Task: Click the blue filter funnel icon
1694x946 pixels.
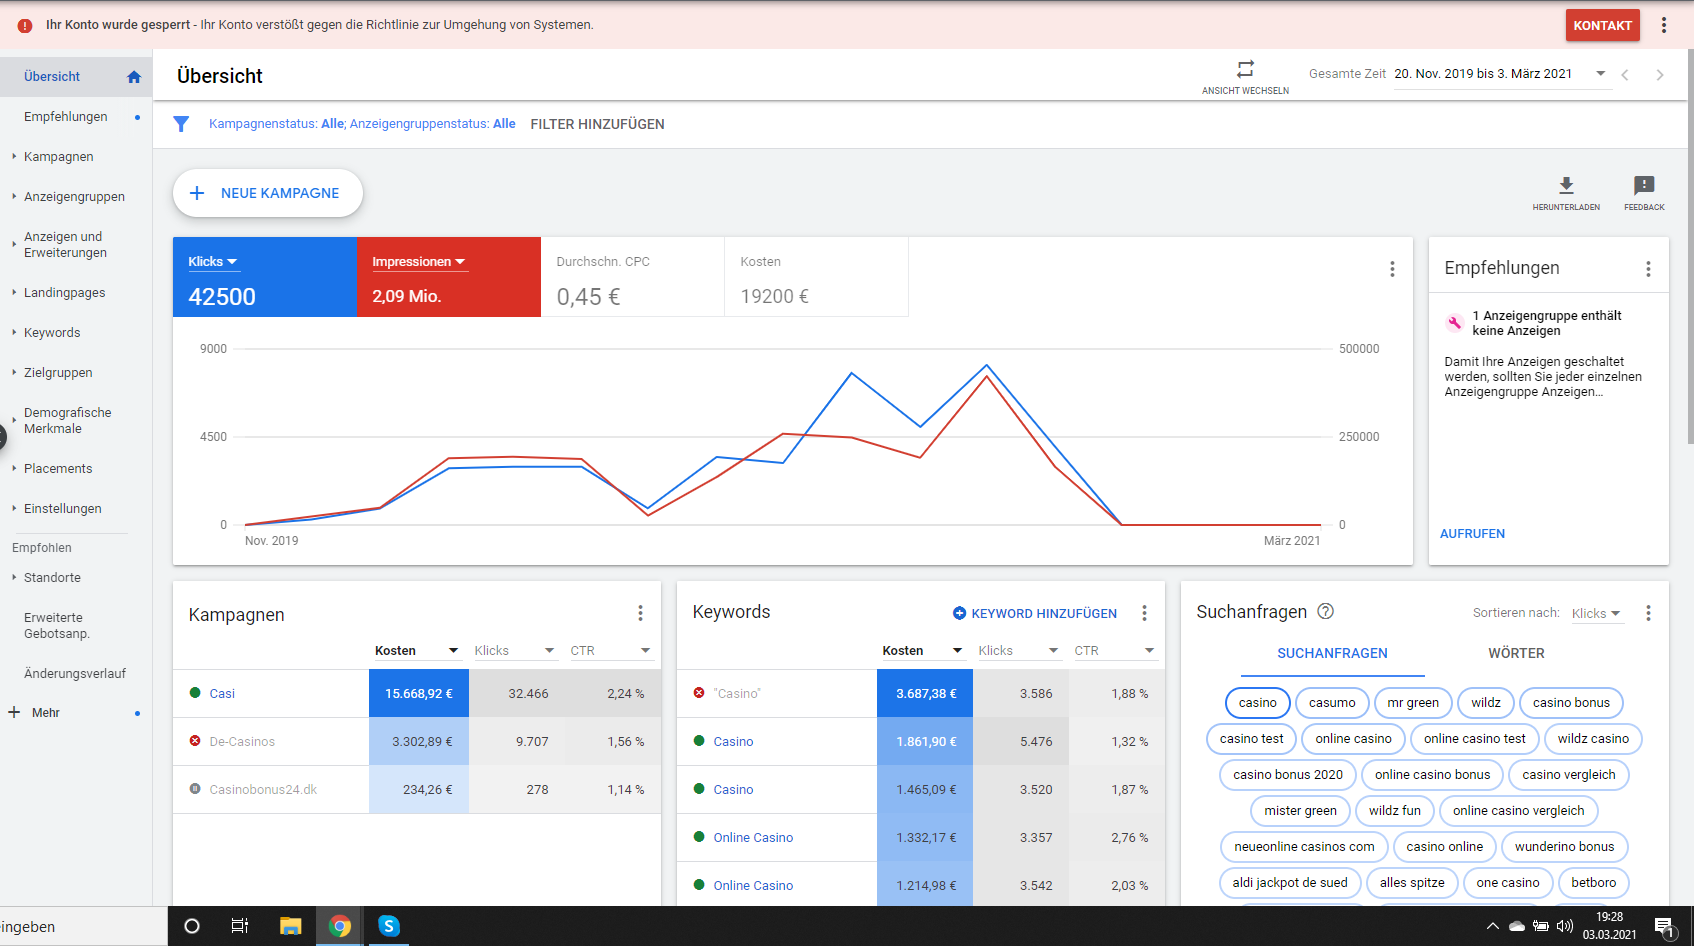Action: pyautogui.click(x=181, y=124)
